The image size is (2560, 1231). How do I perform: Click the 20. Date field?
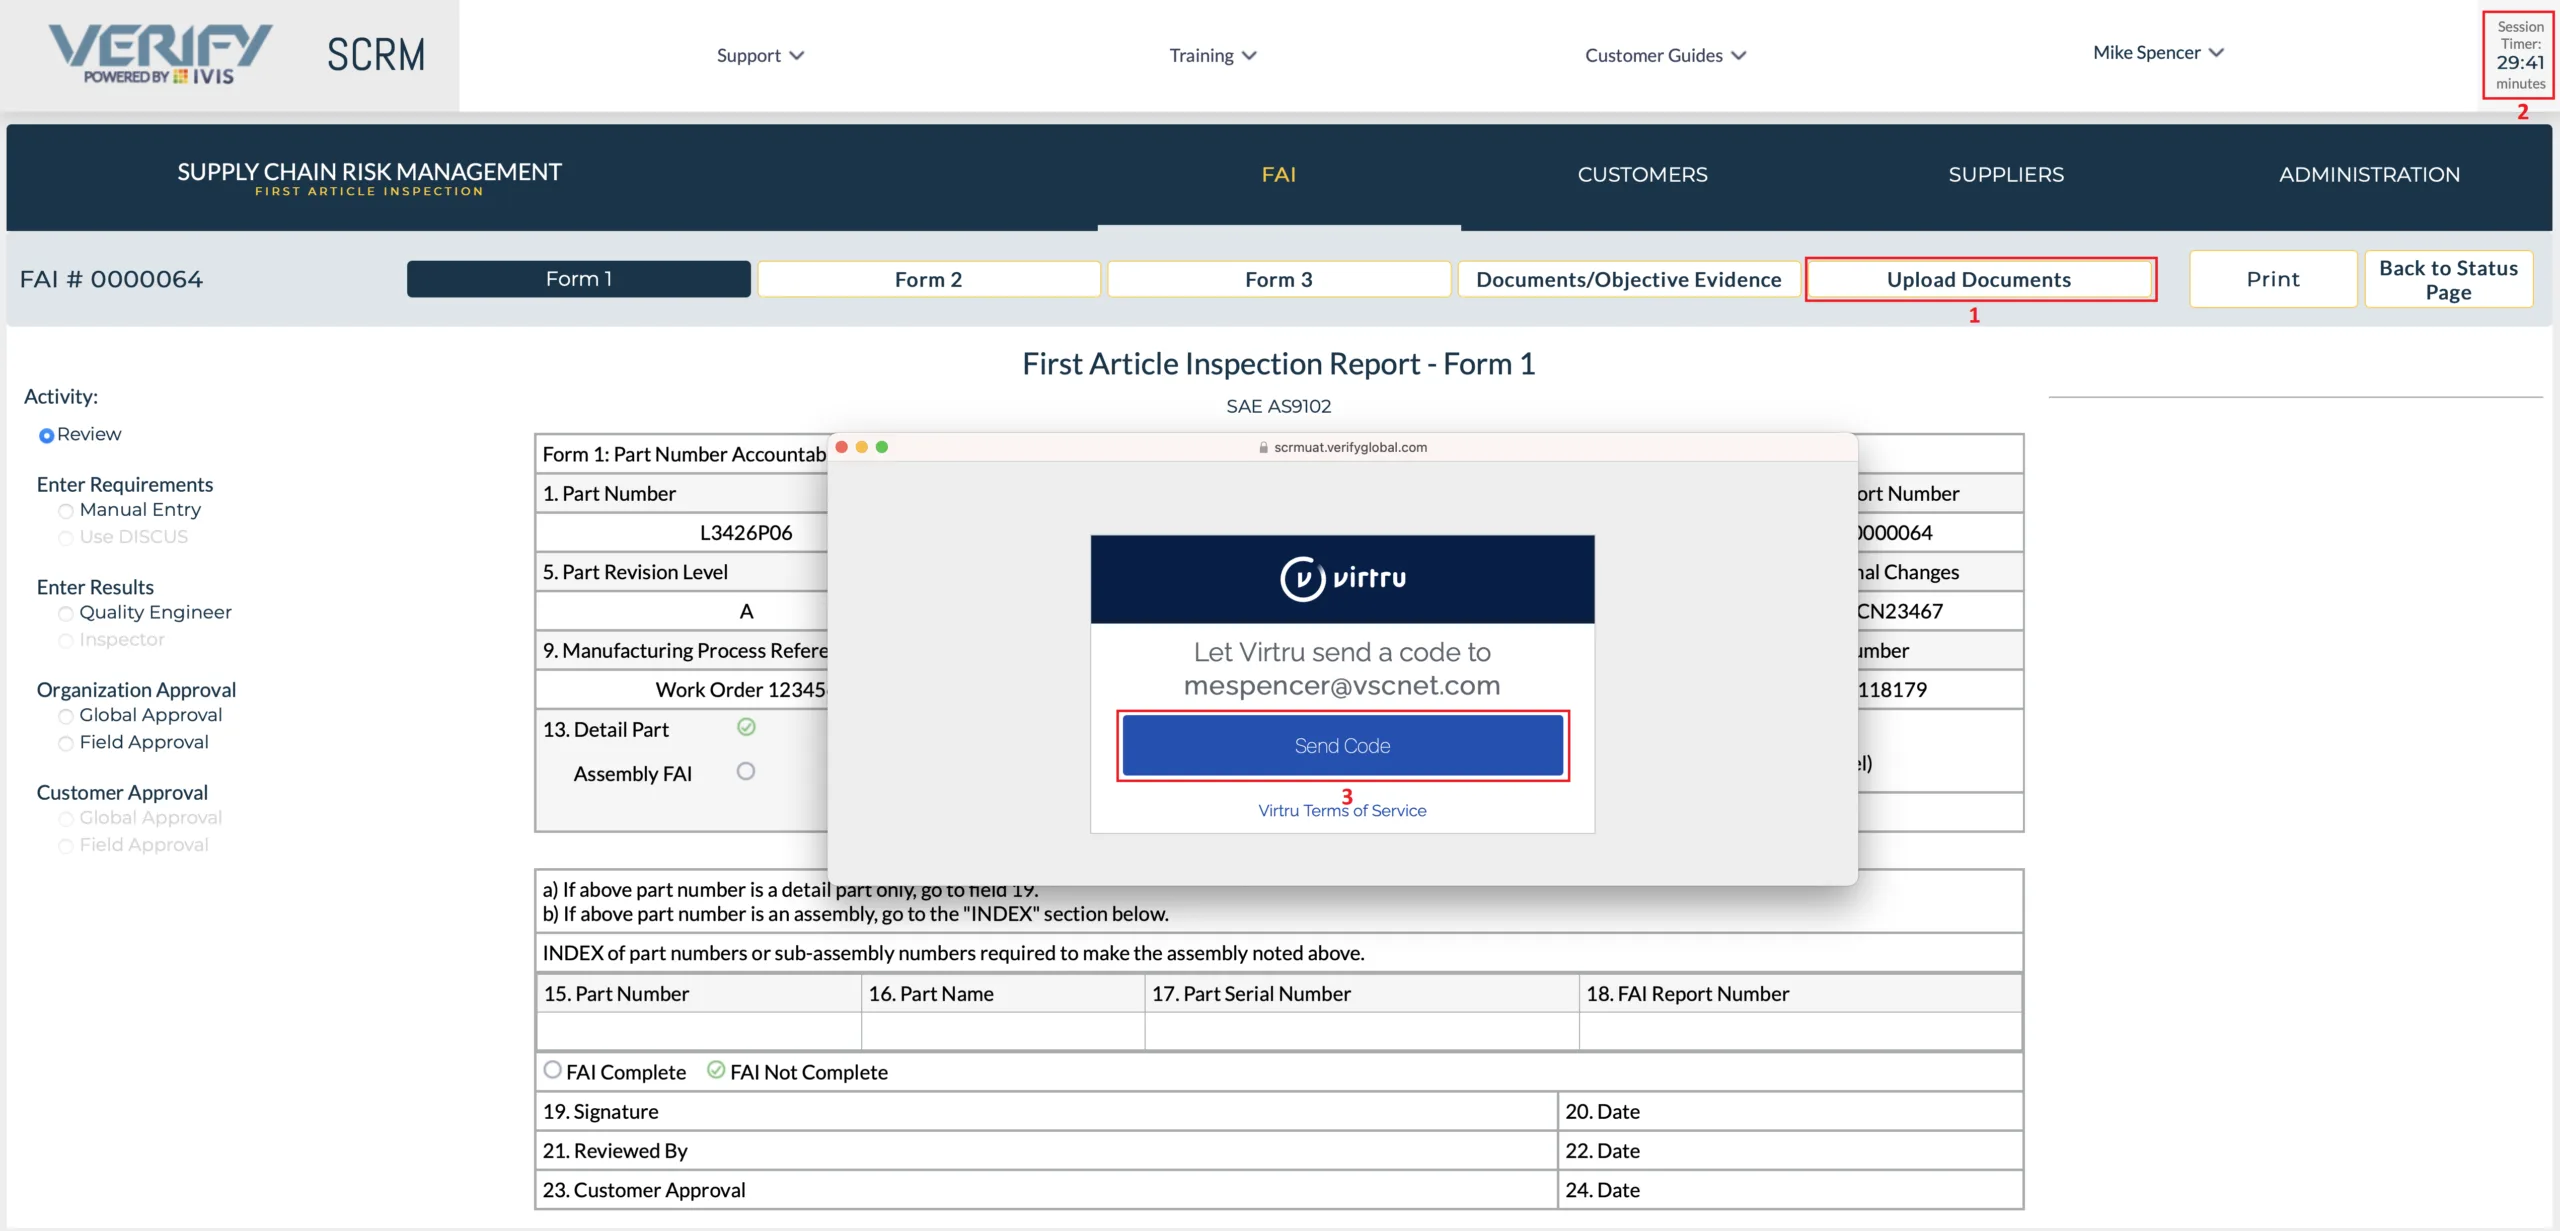pos(1790,1111)
